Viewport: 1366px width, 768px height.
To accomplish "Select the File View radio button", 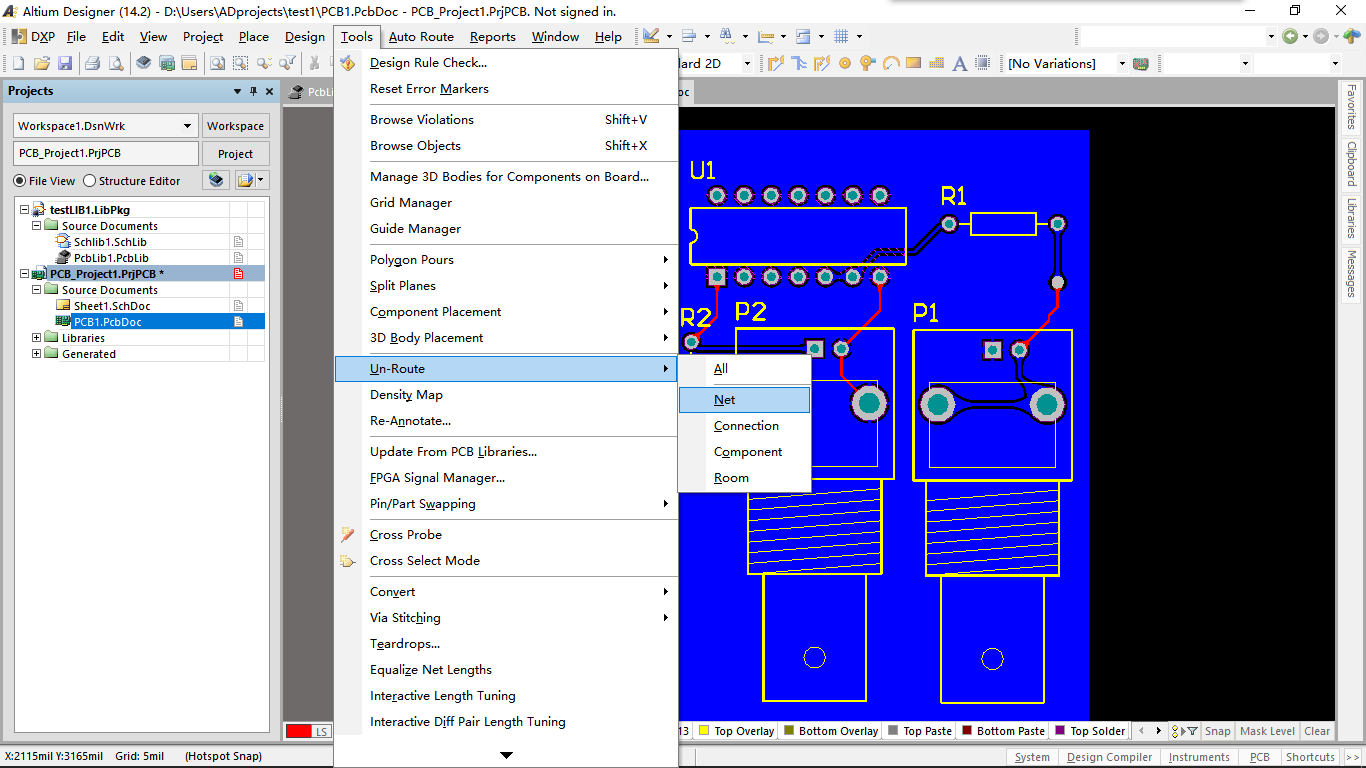I will (19, 181).
